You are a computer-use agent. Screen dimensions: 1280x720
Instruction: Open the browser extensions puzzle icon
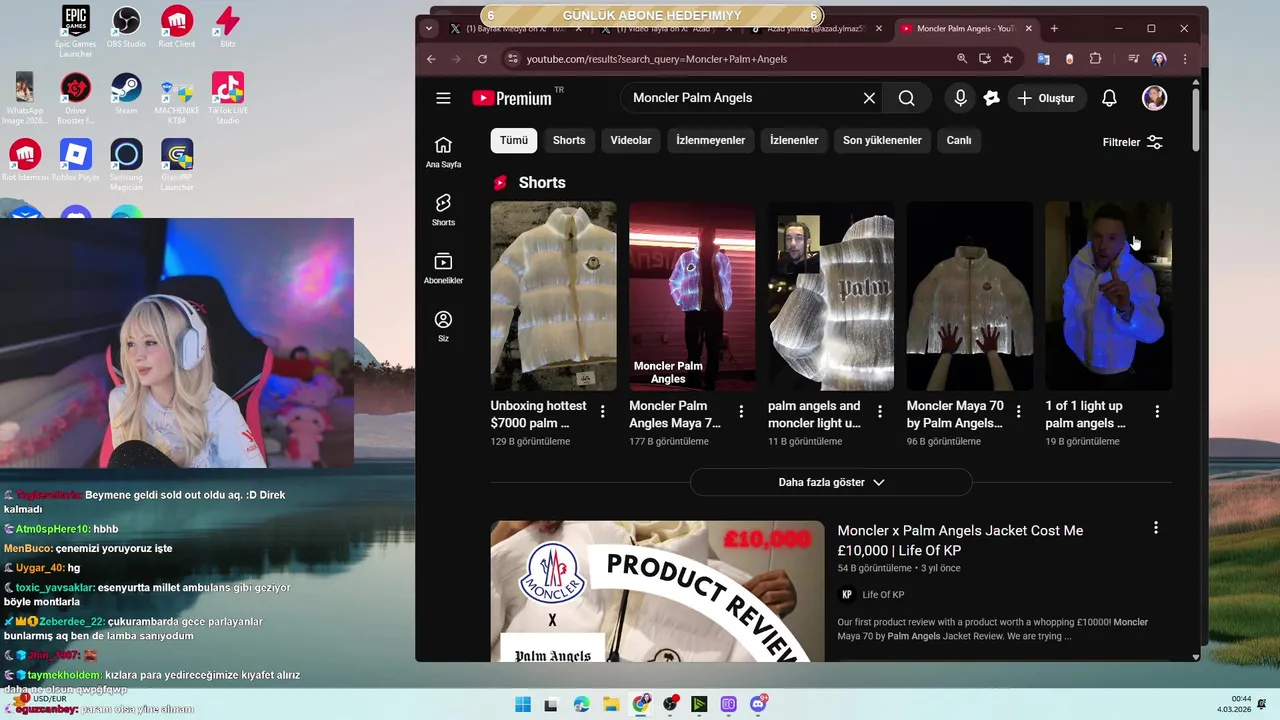pos(1095,59)
